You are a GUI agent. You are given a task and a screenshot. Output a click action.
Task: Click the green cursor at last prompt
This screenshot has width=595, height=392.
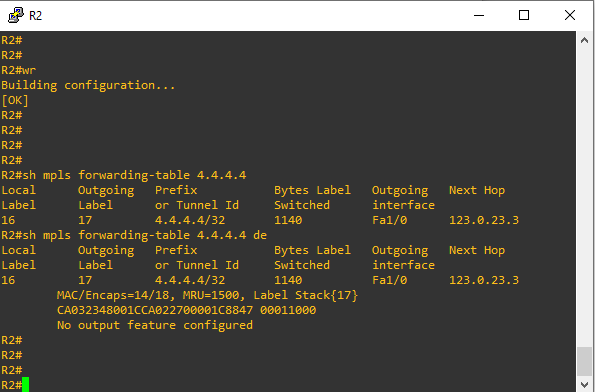tap(25, 384)
